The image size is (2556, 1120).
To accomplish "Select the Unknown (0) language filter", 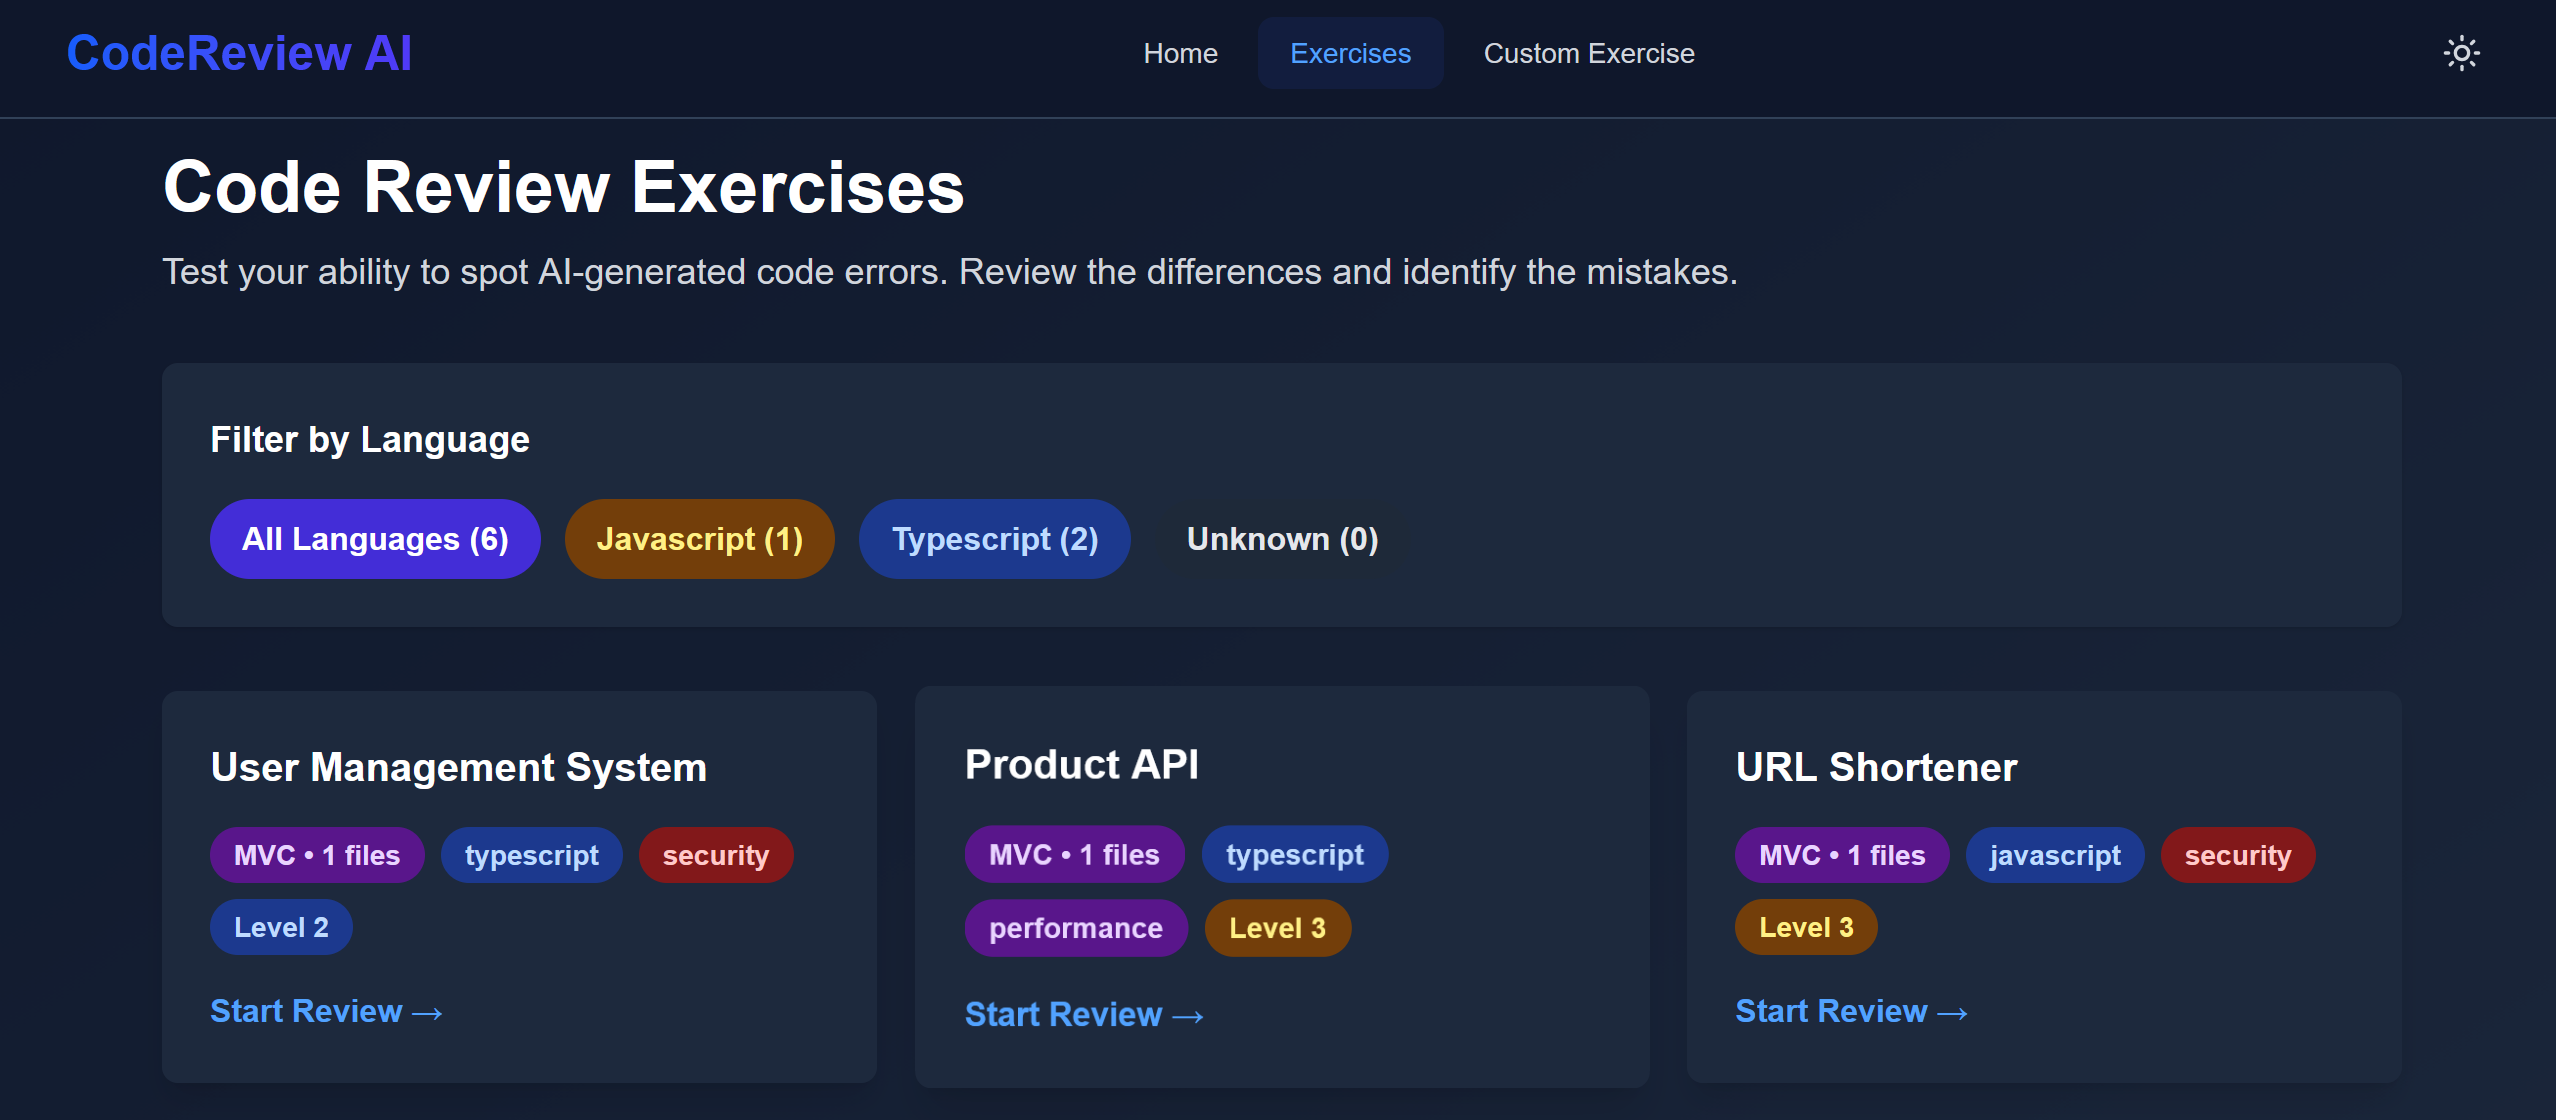I will [1282, 539].
